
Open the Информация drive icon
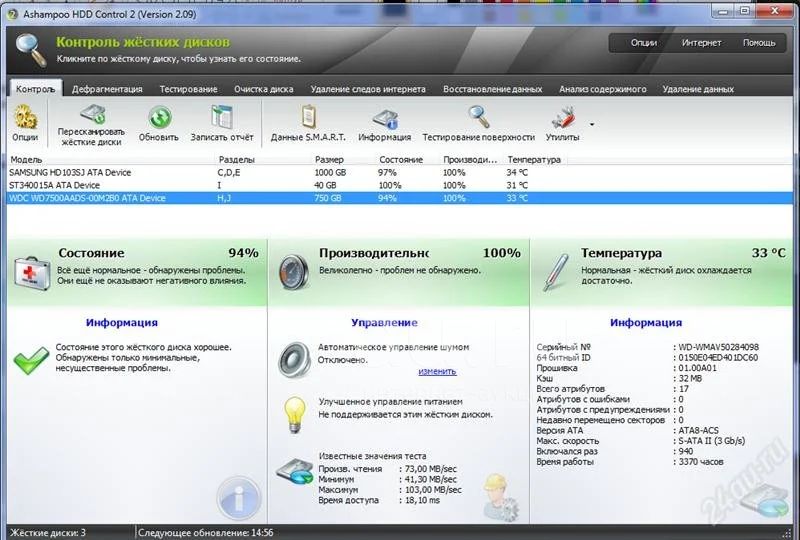point(384,119)
